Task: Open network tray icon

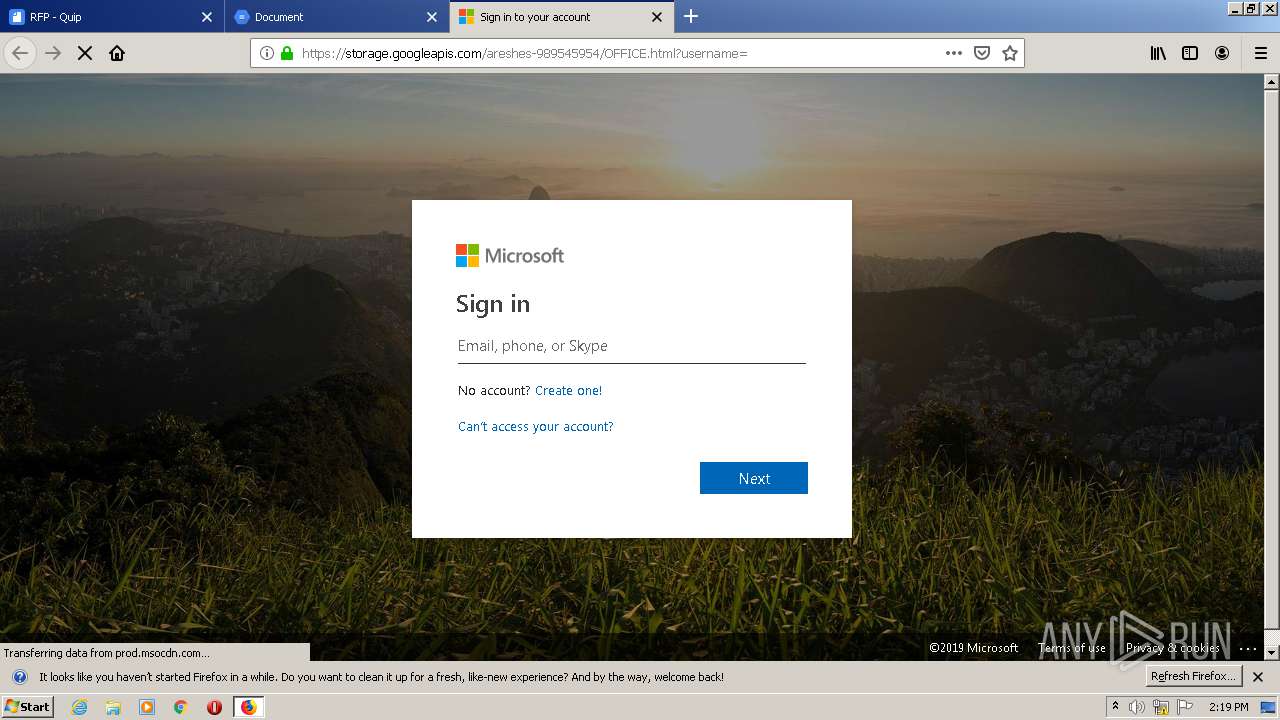Action: [x=1161, y=707]
